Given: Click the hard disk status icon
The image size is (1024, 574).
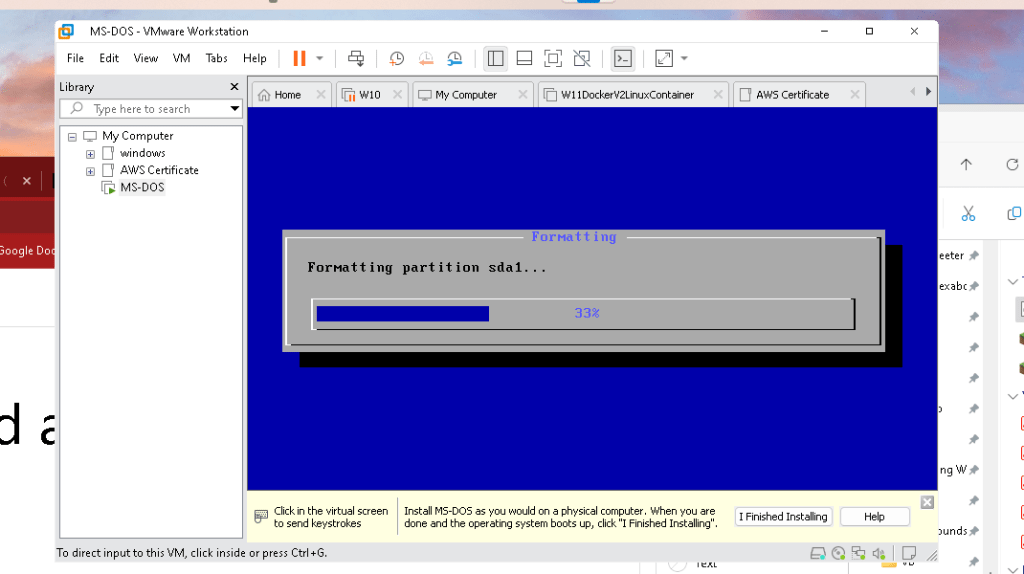Looking at the screenshot, I should pyautogui.click(x=818, y=554).
